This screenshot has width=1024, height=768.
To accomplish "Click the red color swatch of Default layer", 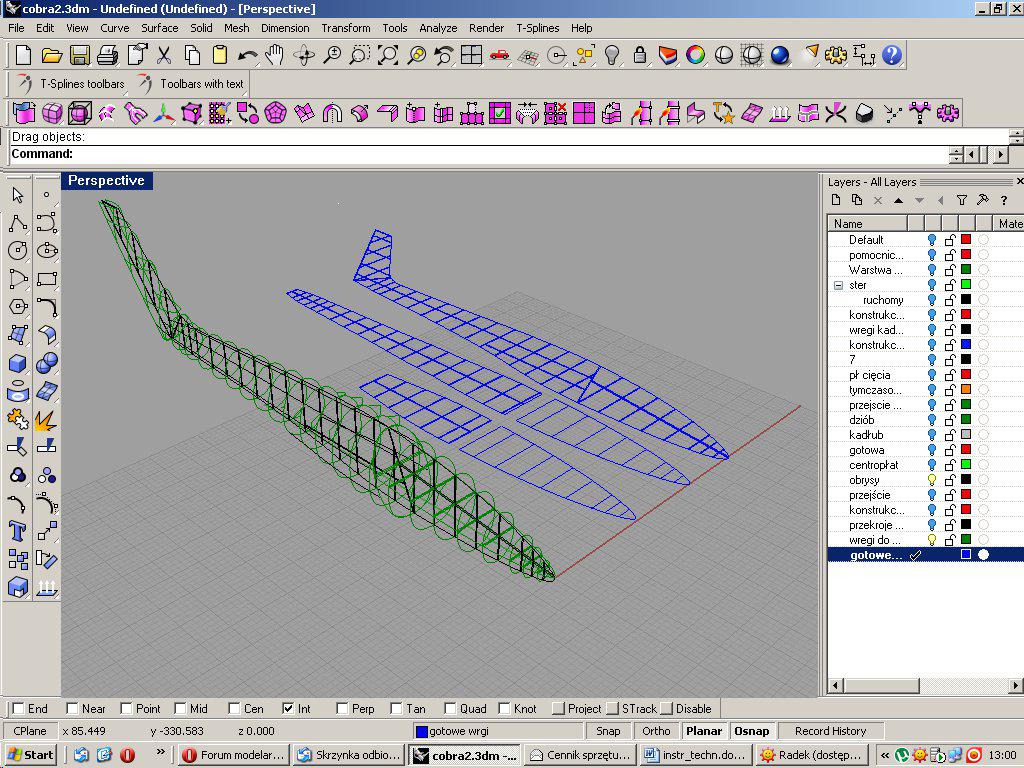I will 966,240.
